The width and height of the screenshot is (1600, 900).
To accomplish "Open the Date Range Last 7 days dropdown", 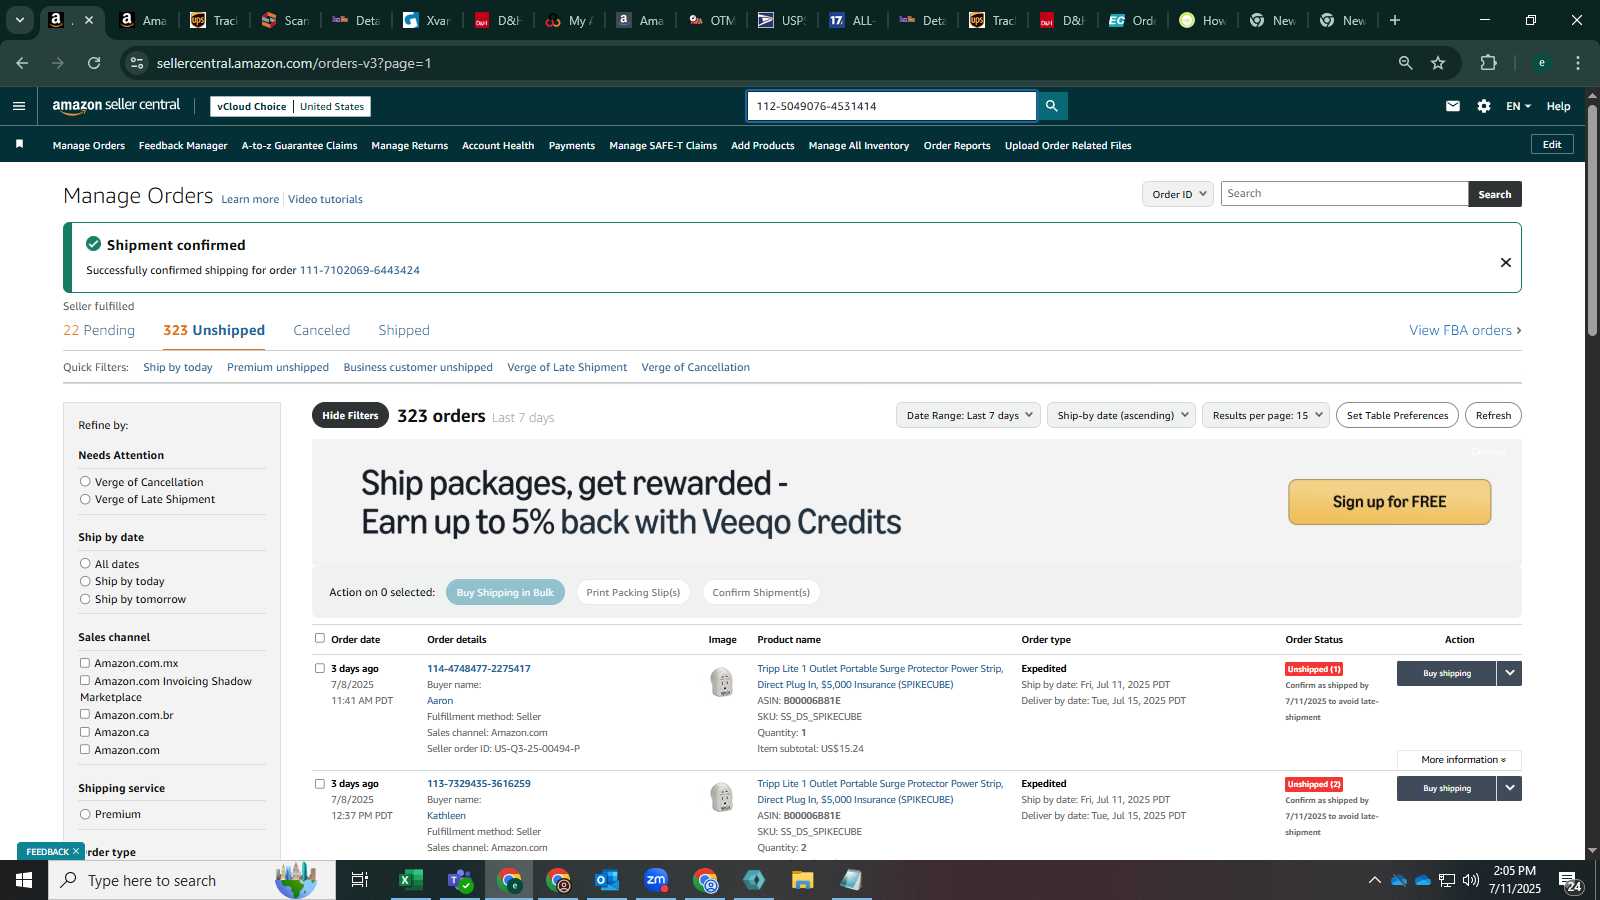I will point(969,415).
